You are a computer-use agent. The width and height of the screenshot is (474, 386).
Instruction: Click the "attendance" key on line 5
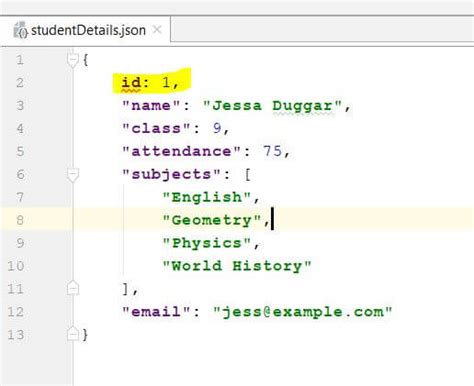coord(181,151)
